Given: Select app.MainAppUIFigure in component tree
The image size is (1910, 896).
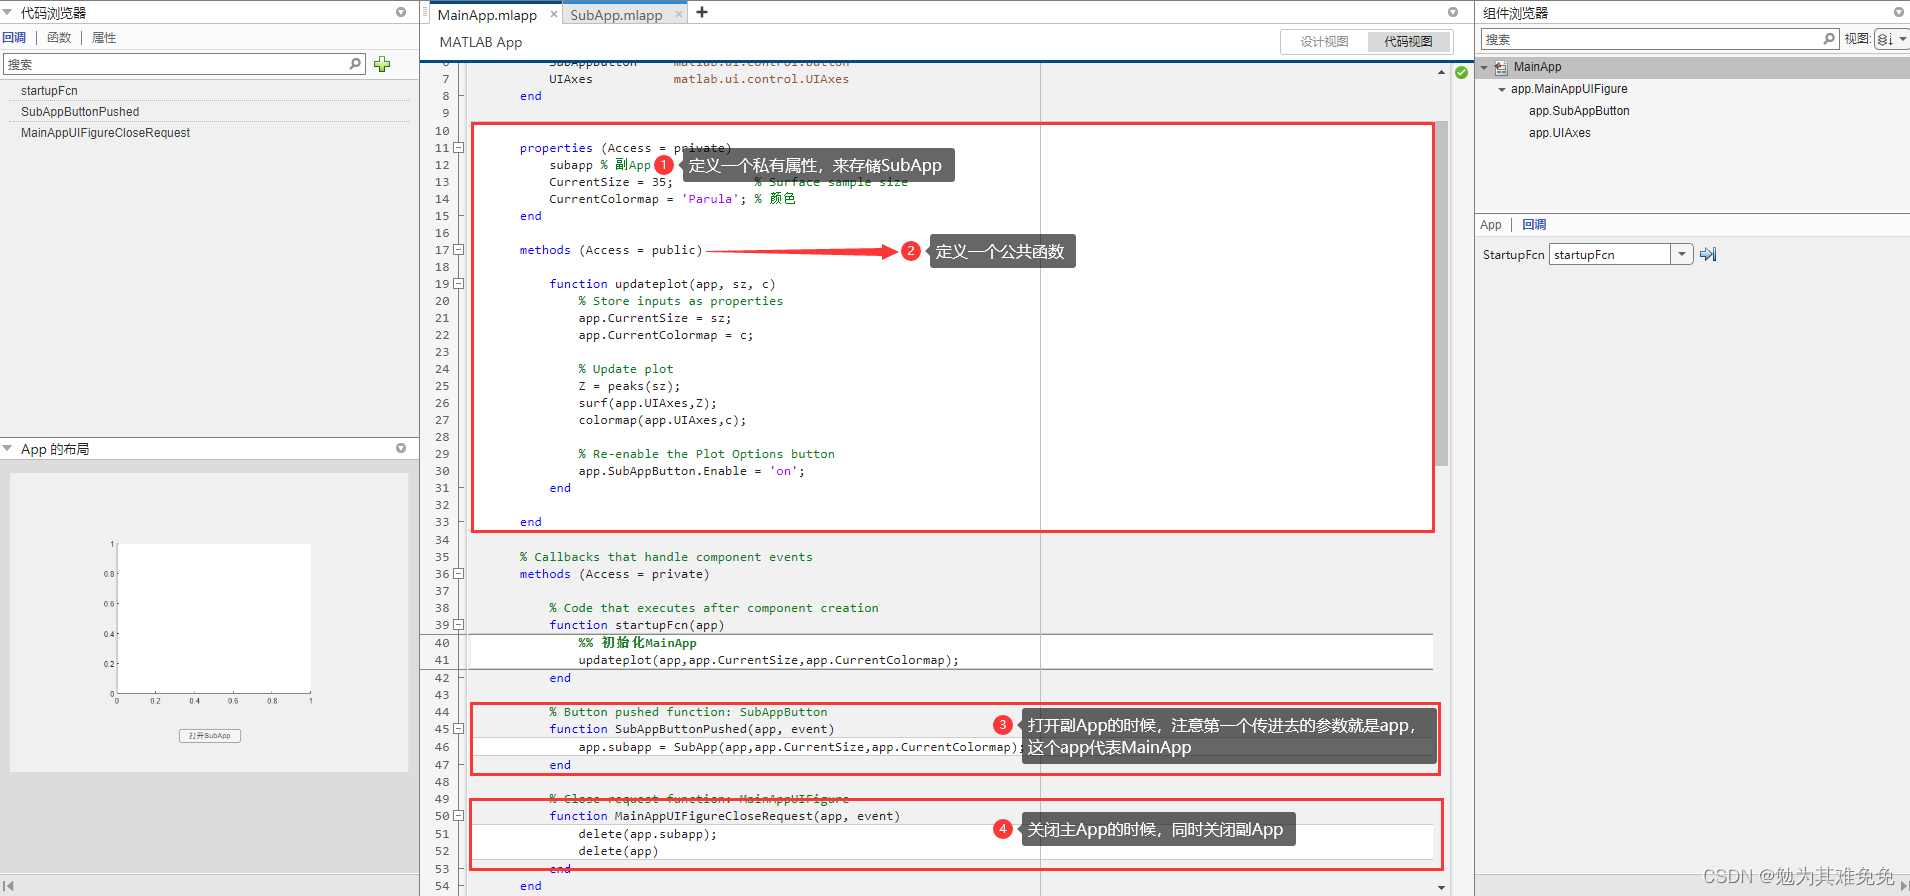Looking at the screenshot, I should (1569, 89).
